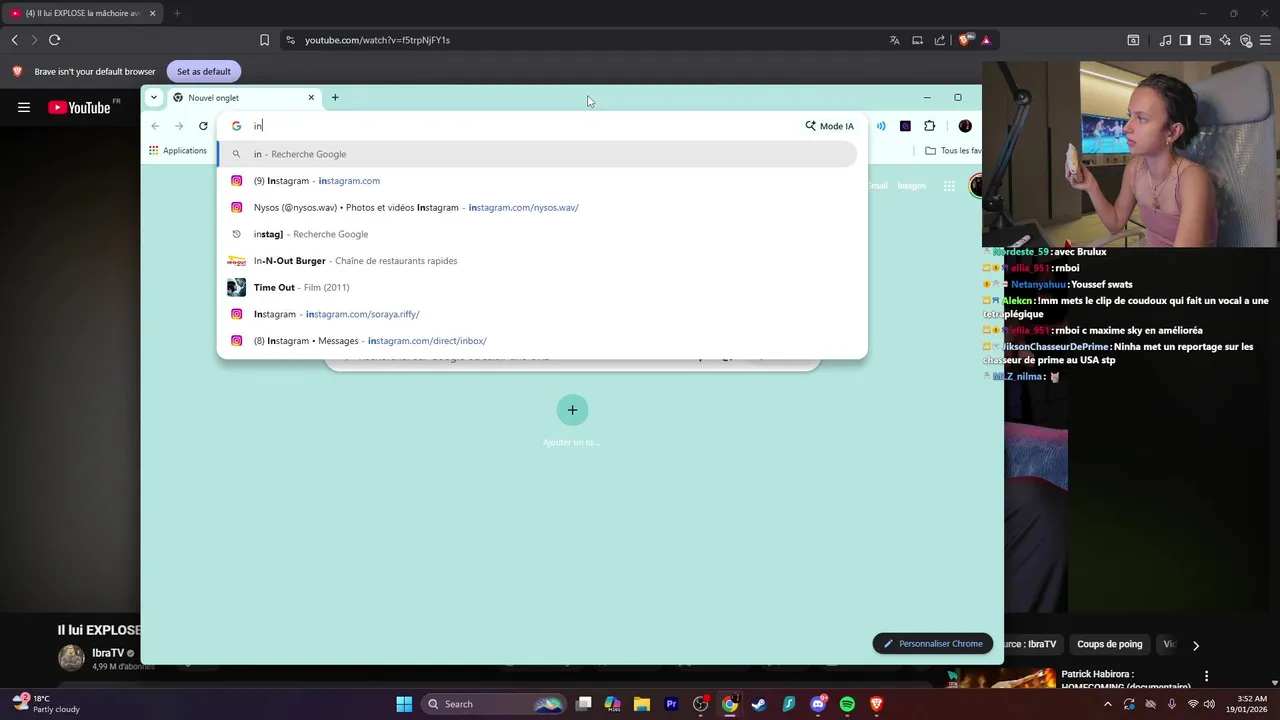Open the weather widget showing 18°C
1280x720 pixels.
(x=45, y=704)
